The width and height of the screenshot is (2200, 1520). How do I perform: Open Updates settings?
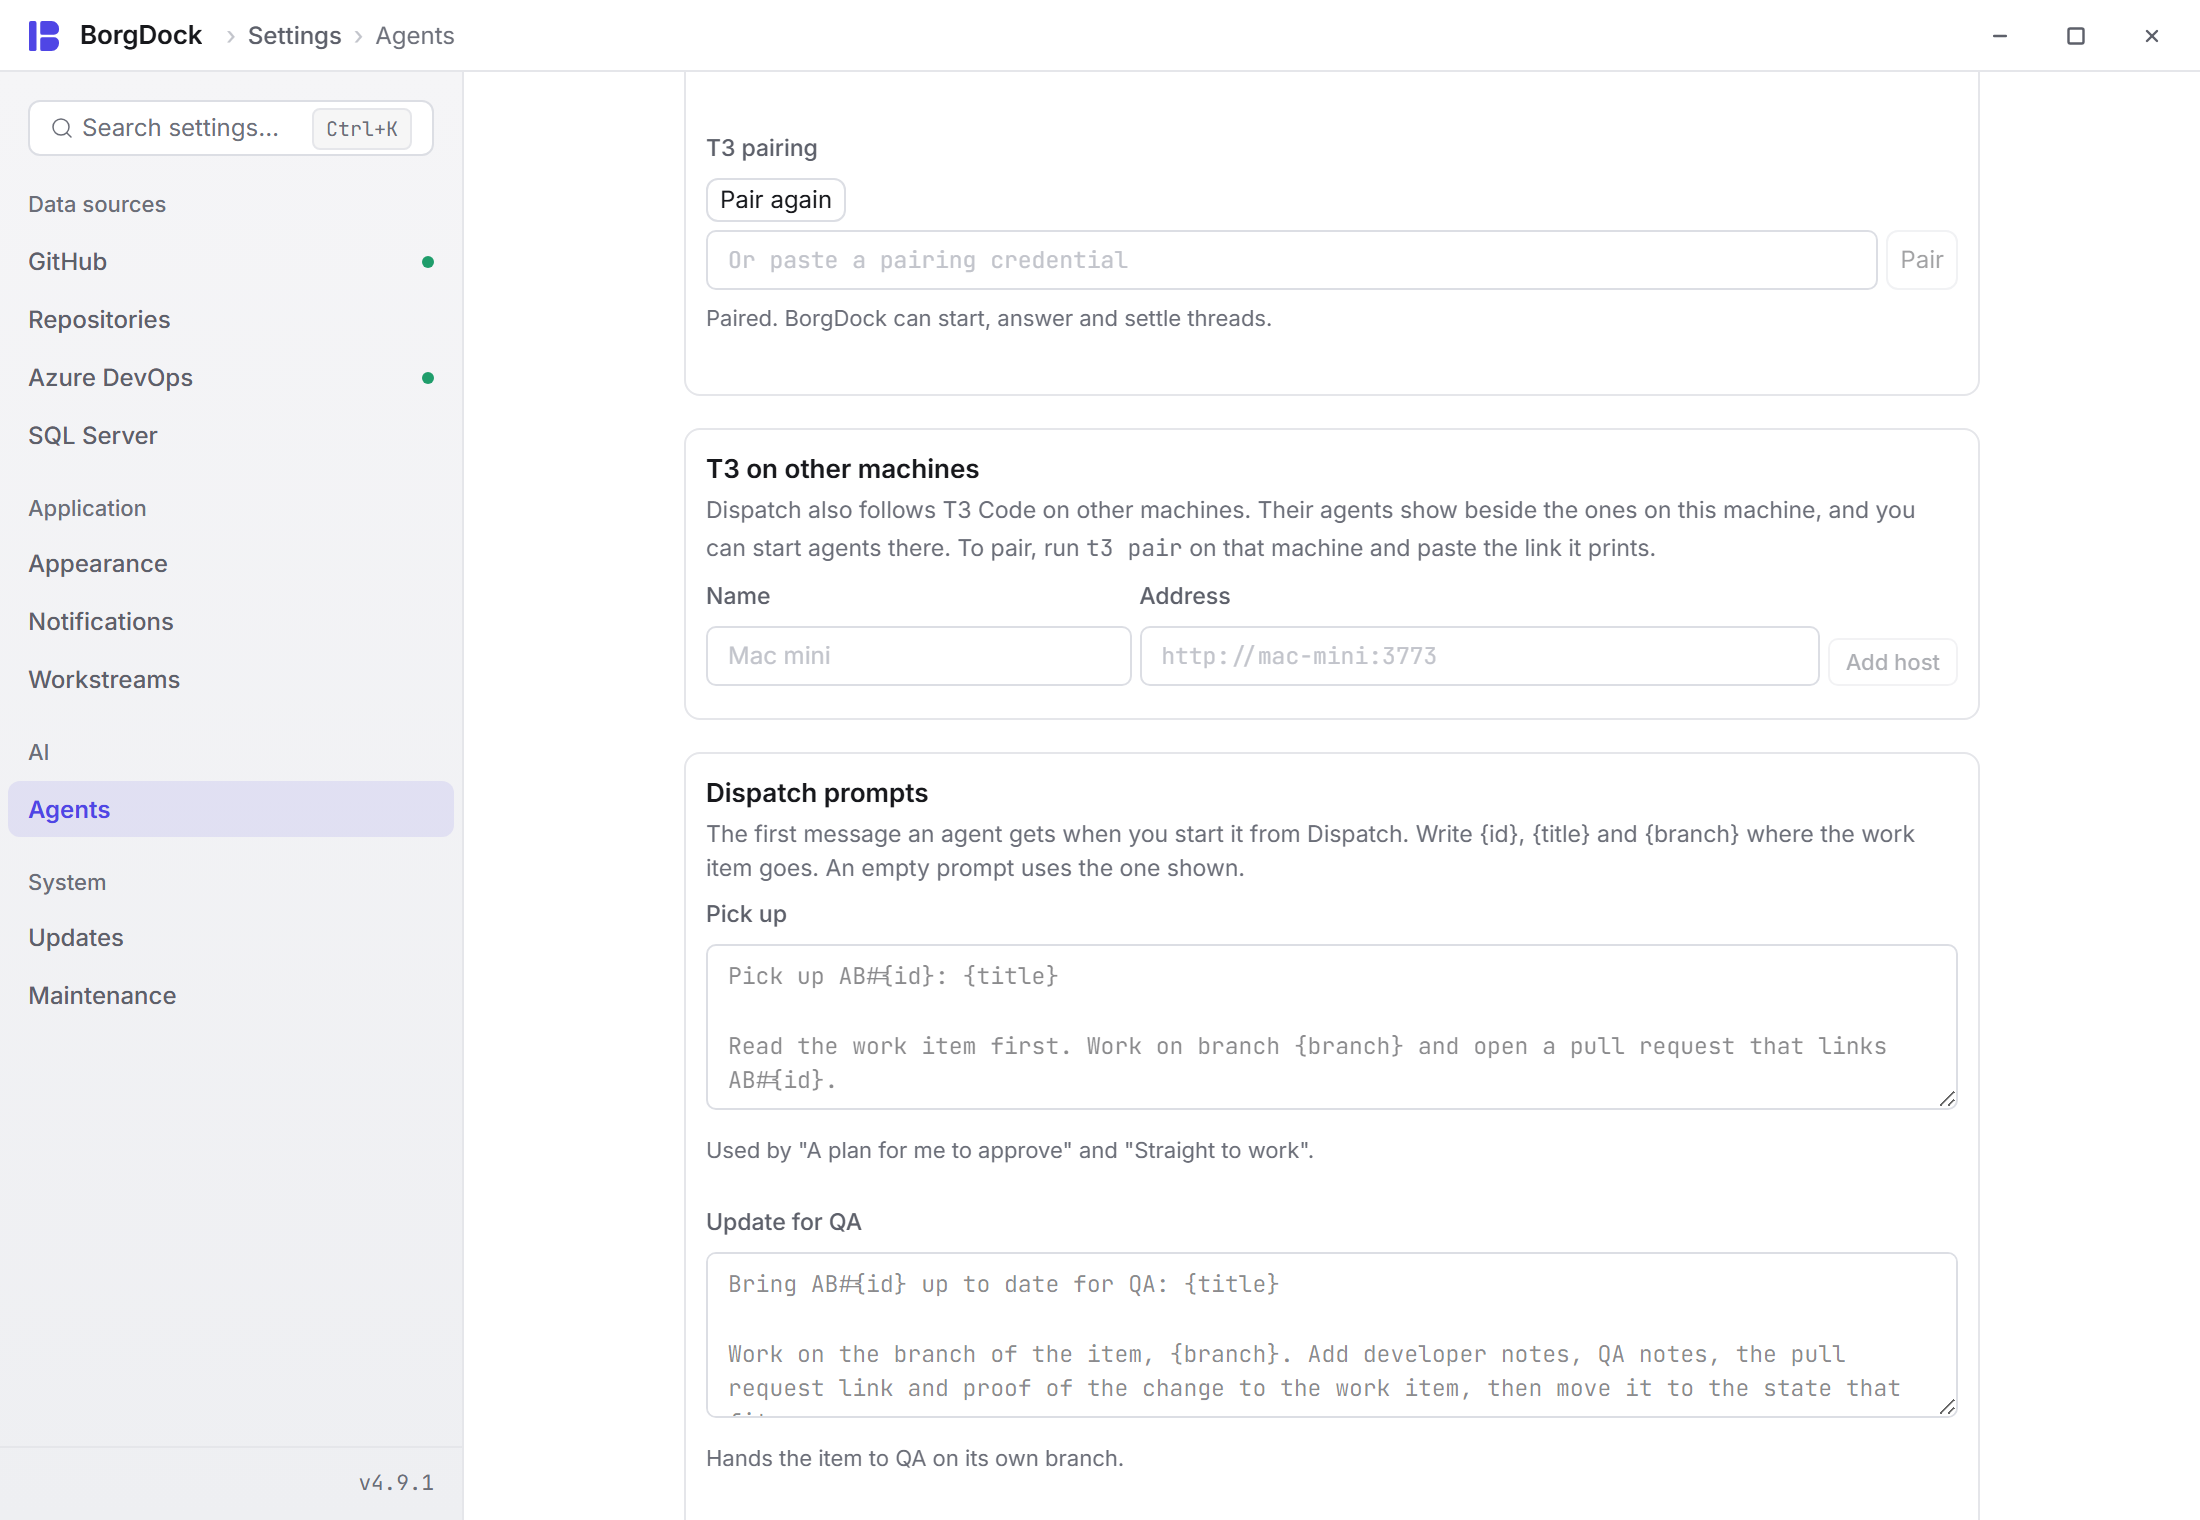click(231, 938)
